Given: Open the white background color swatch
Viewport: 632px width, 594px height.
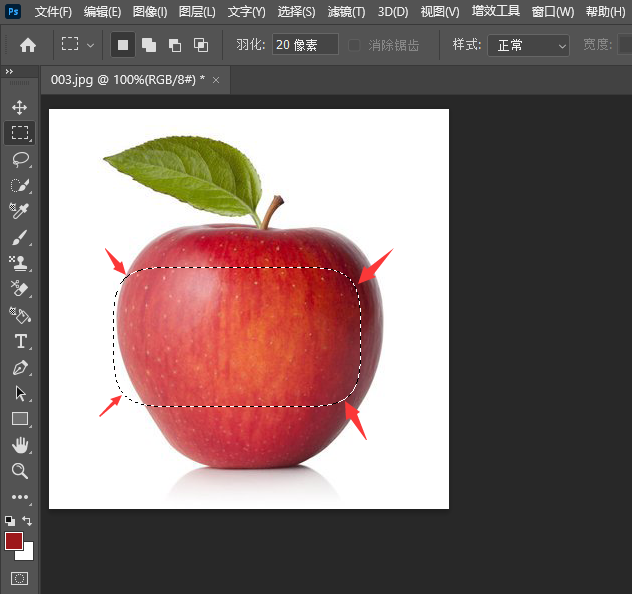Looking at the screenshot, I should tap(27, 554).
